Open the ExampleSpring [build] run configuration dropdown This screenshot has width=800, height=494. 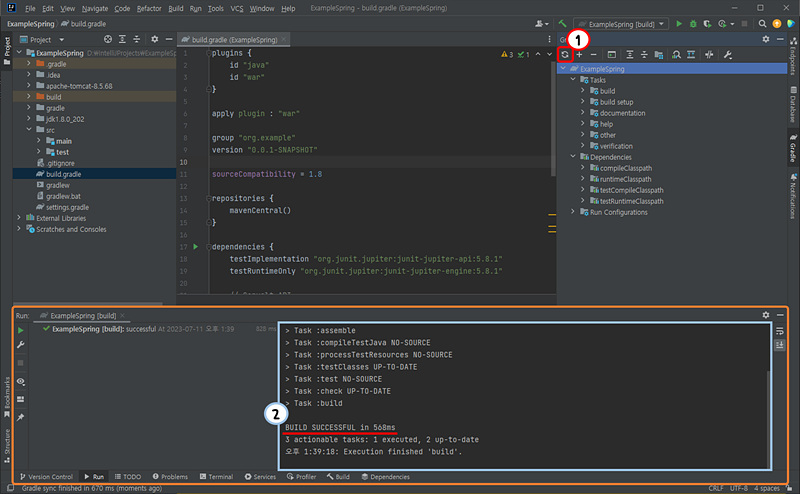coord(621,24)
